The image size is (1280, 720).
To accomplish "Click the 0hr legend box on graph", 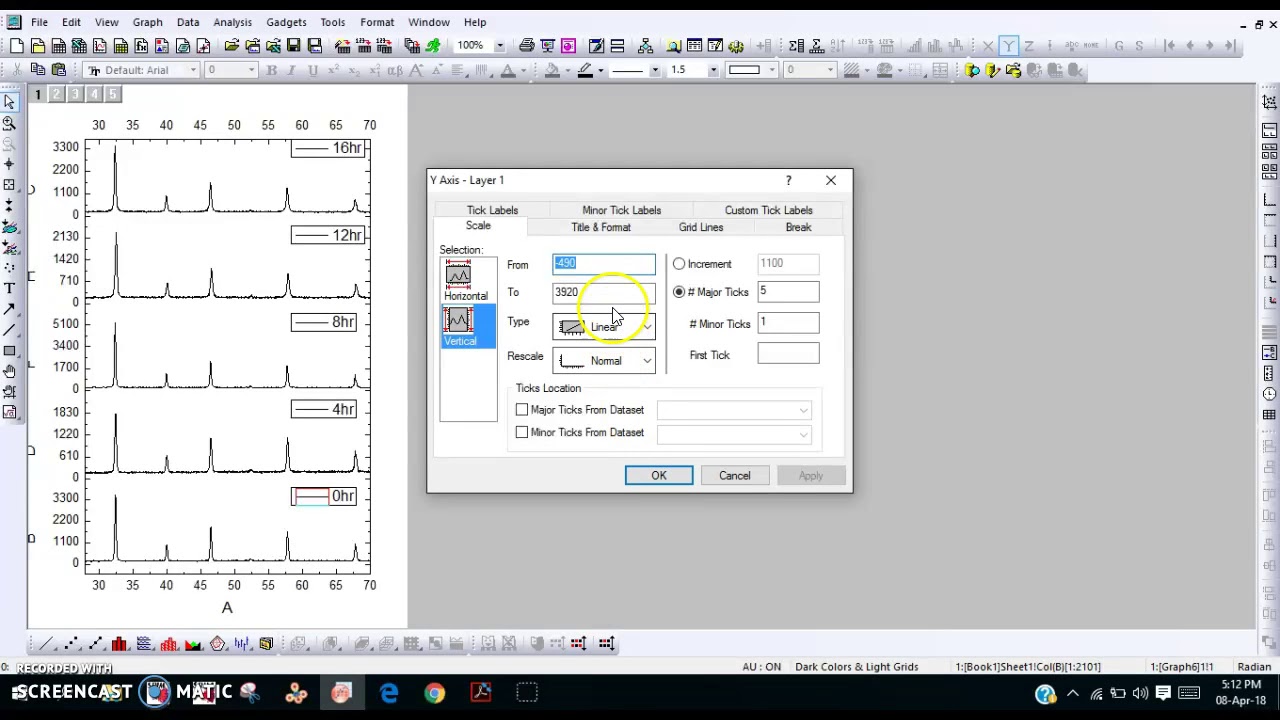I will point(324,497).
